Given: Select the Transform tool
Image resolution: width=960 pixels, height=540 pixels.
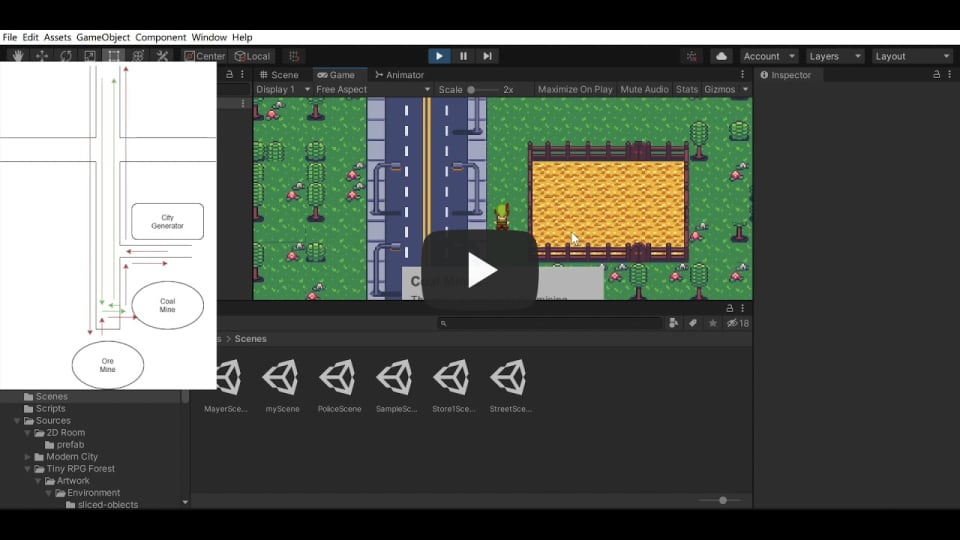Looking at the screenshot, I should [x=138, y=56].
